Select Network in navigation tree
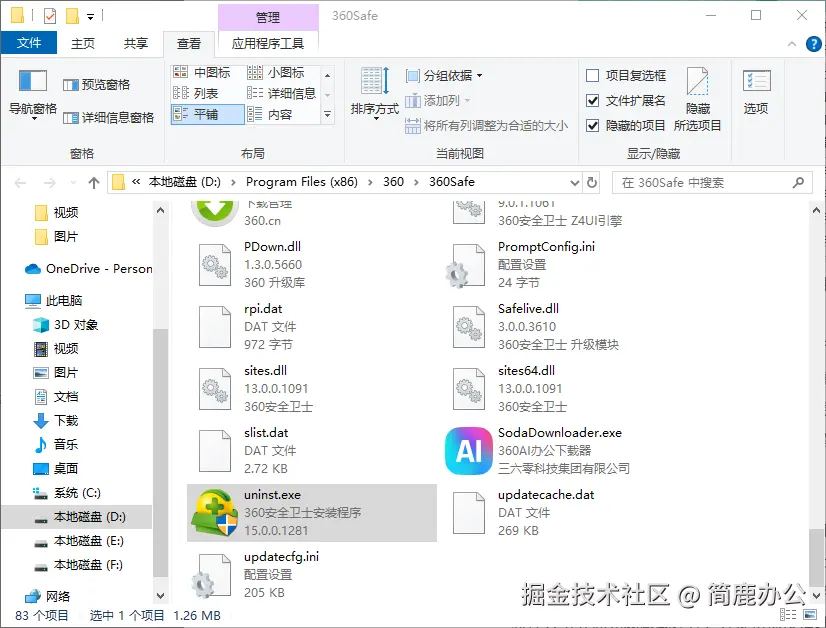 pyautogui.click(x=48, y=596)
